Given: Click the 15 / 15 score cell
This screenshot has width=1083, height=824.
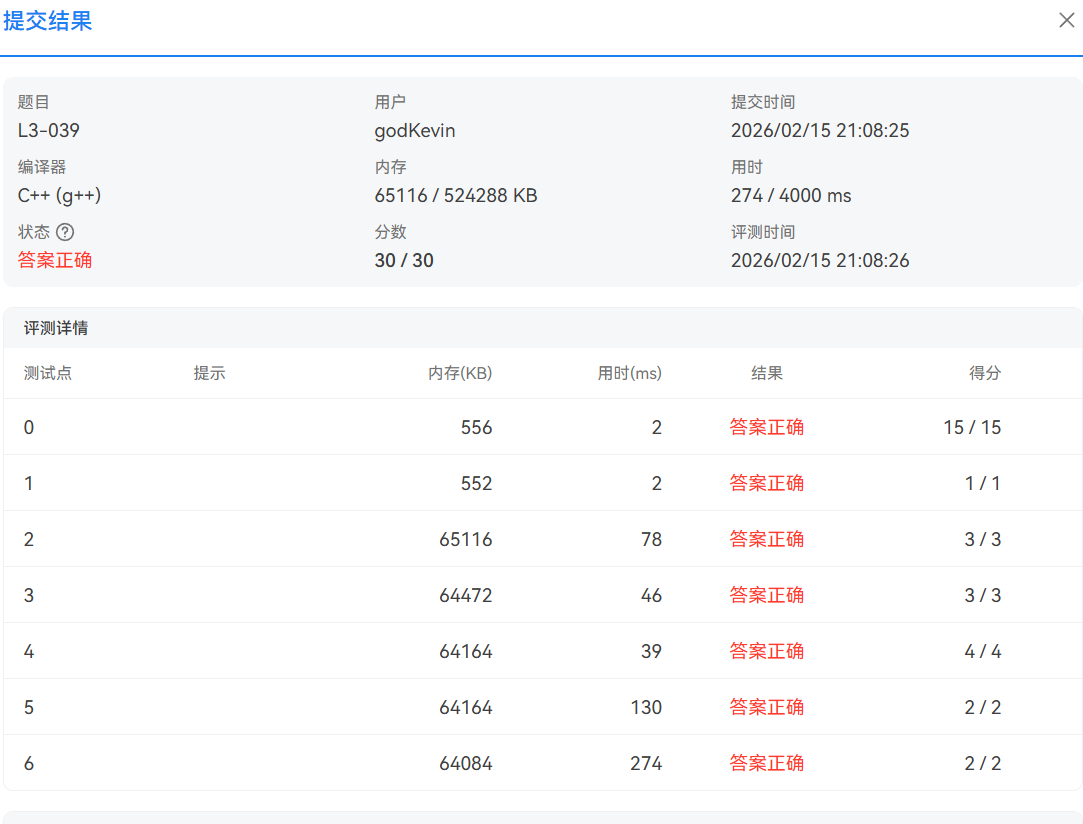Looking at the screenshot, I should (972, 428).
